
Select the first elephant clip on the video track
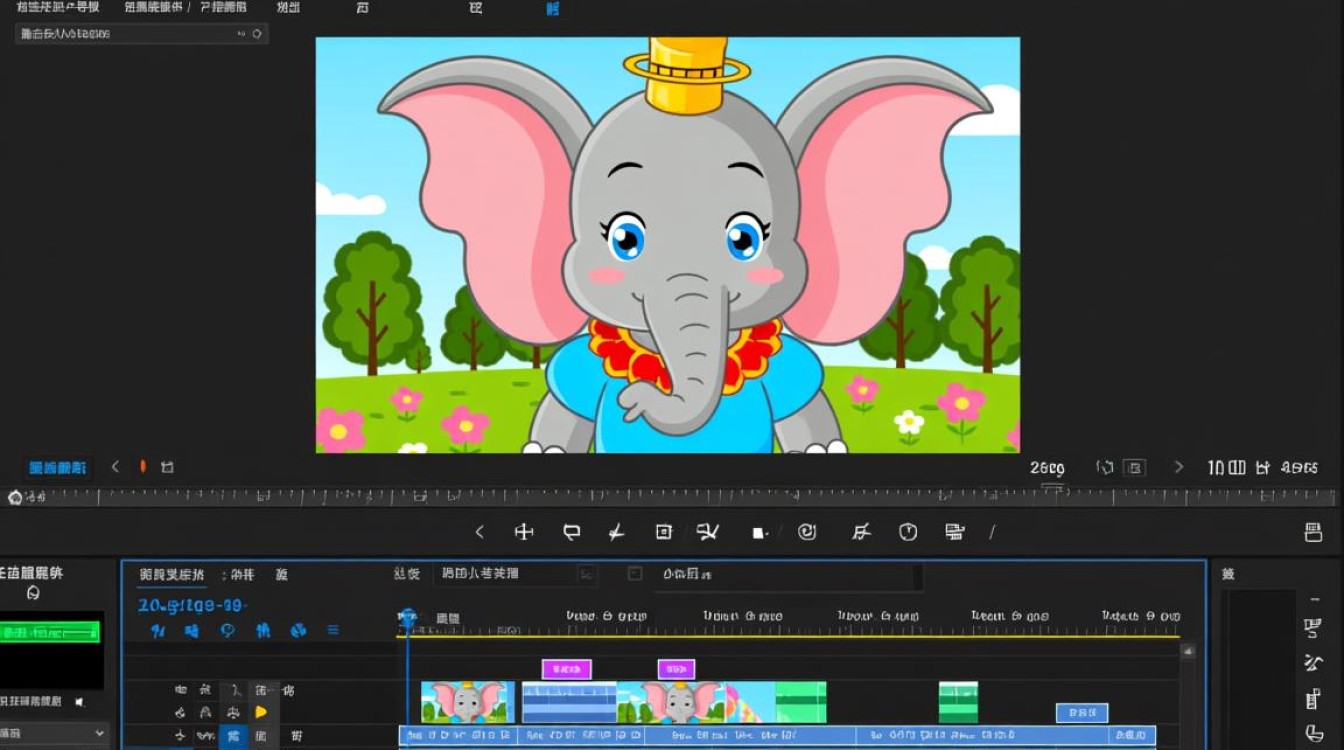coord(467,702)
